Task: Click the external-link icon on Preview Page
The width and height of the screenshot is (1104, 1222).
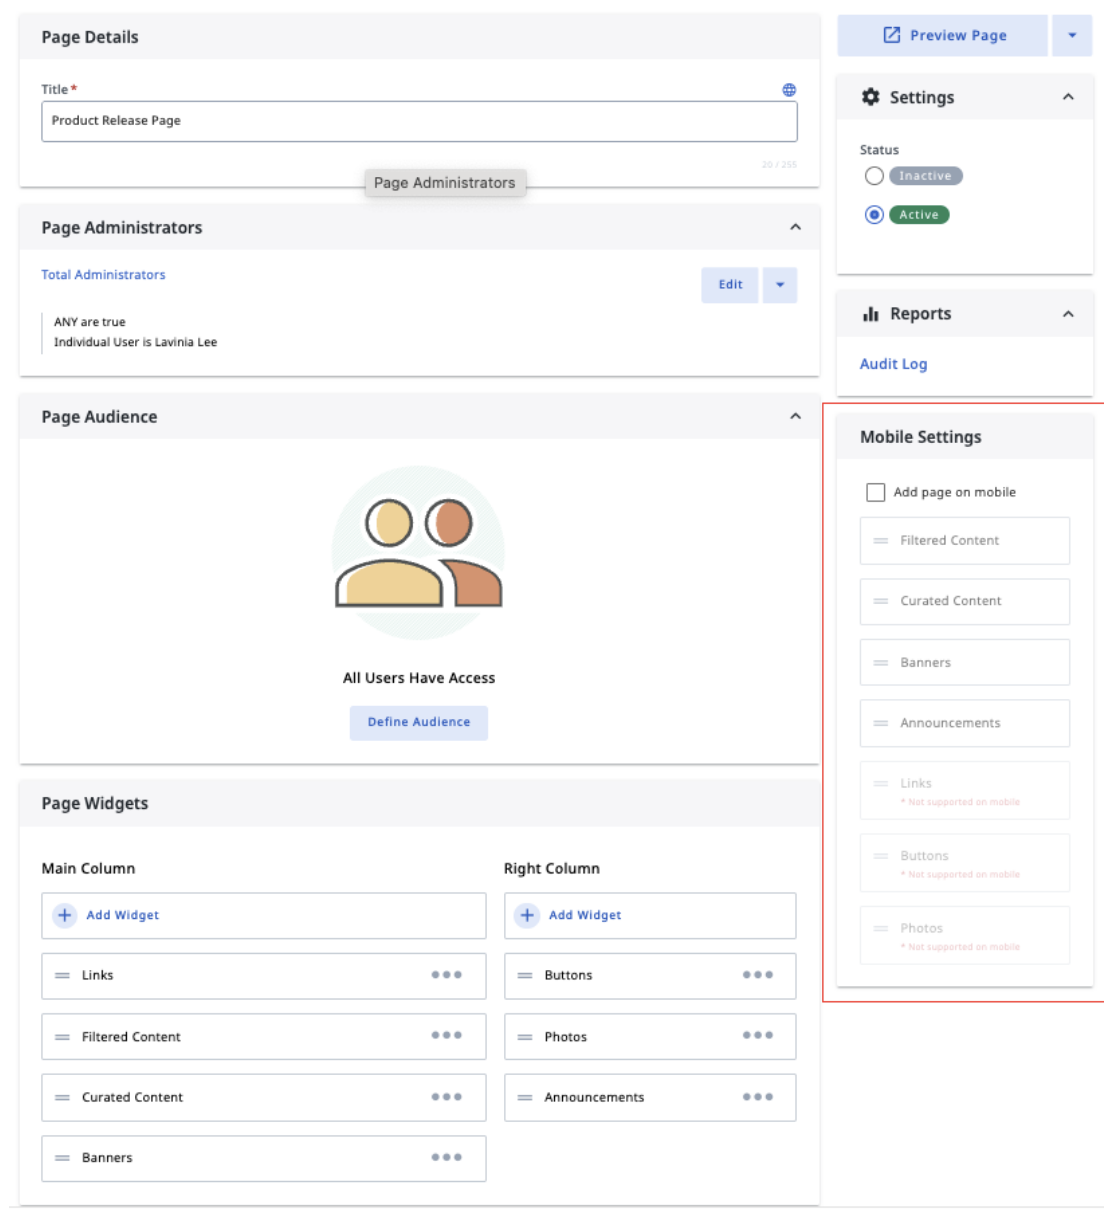Action: (893, 35)
